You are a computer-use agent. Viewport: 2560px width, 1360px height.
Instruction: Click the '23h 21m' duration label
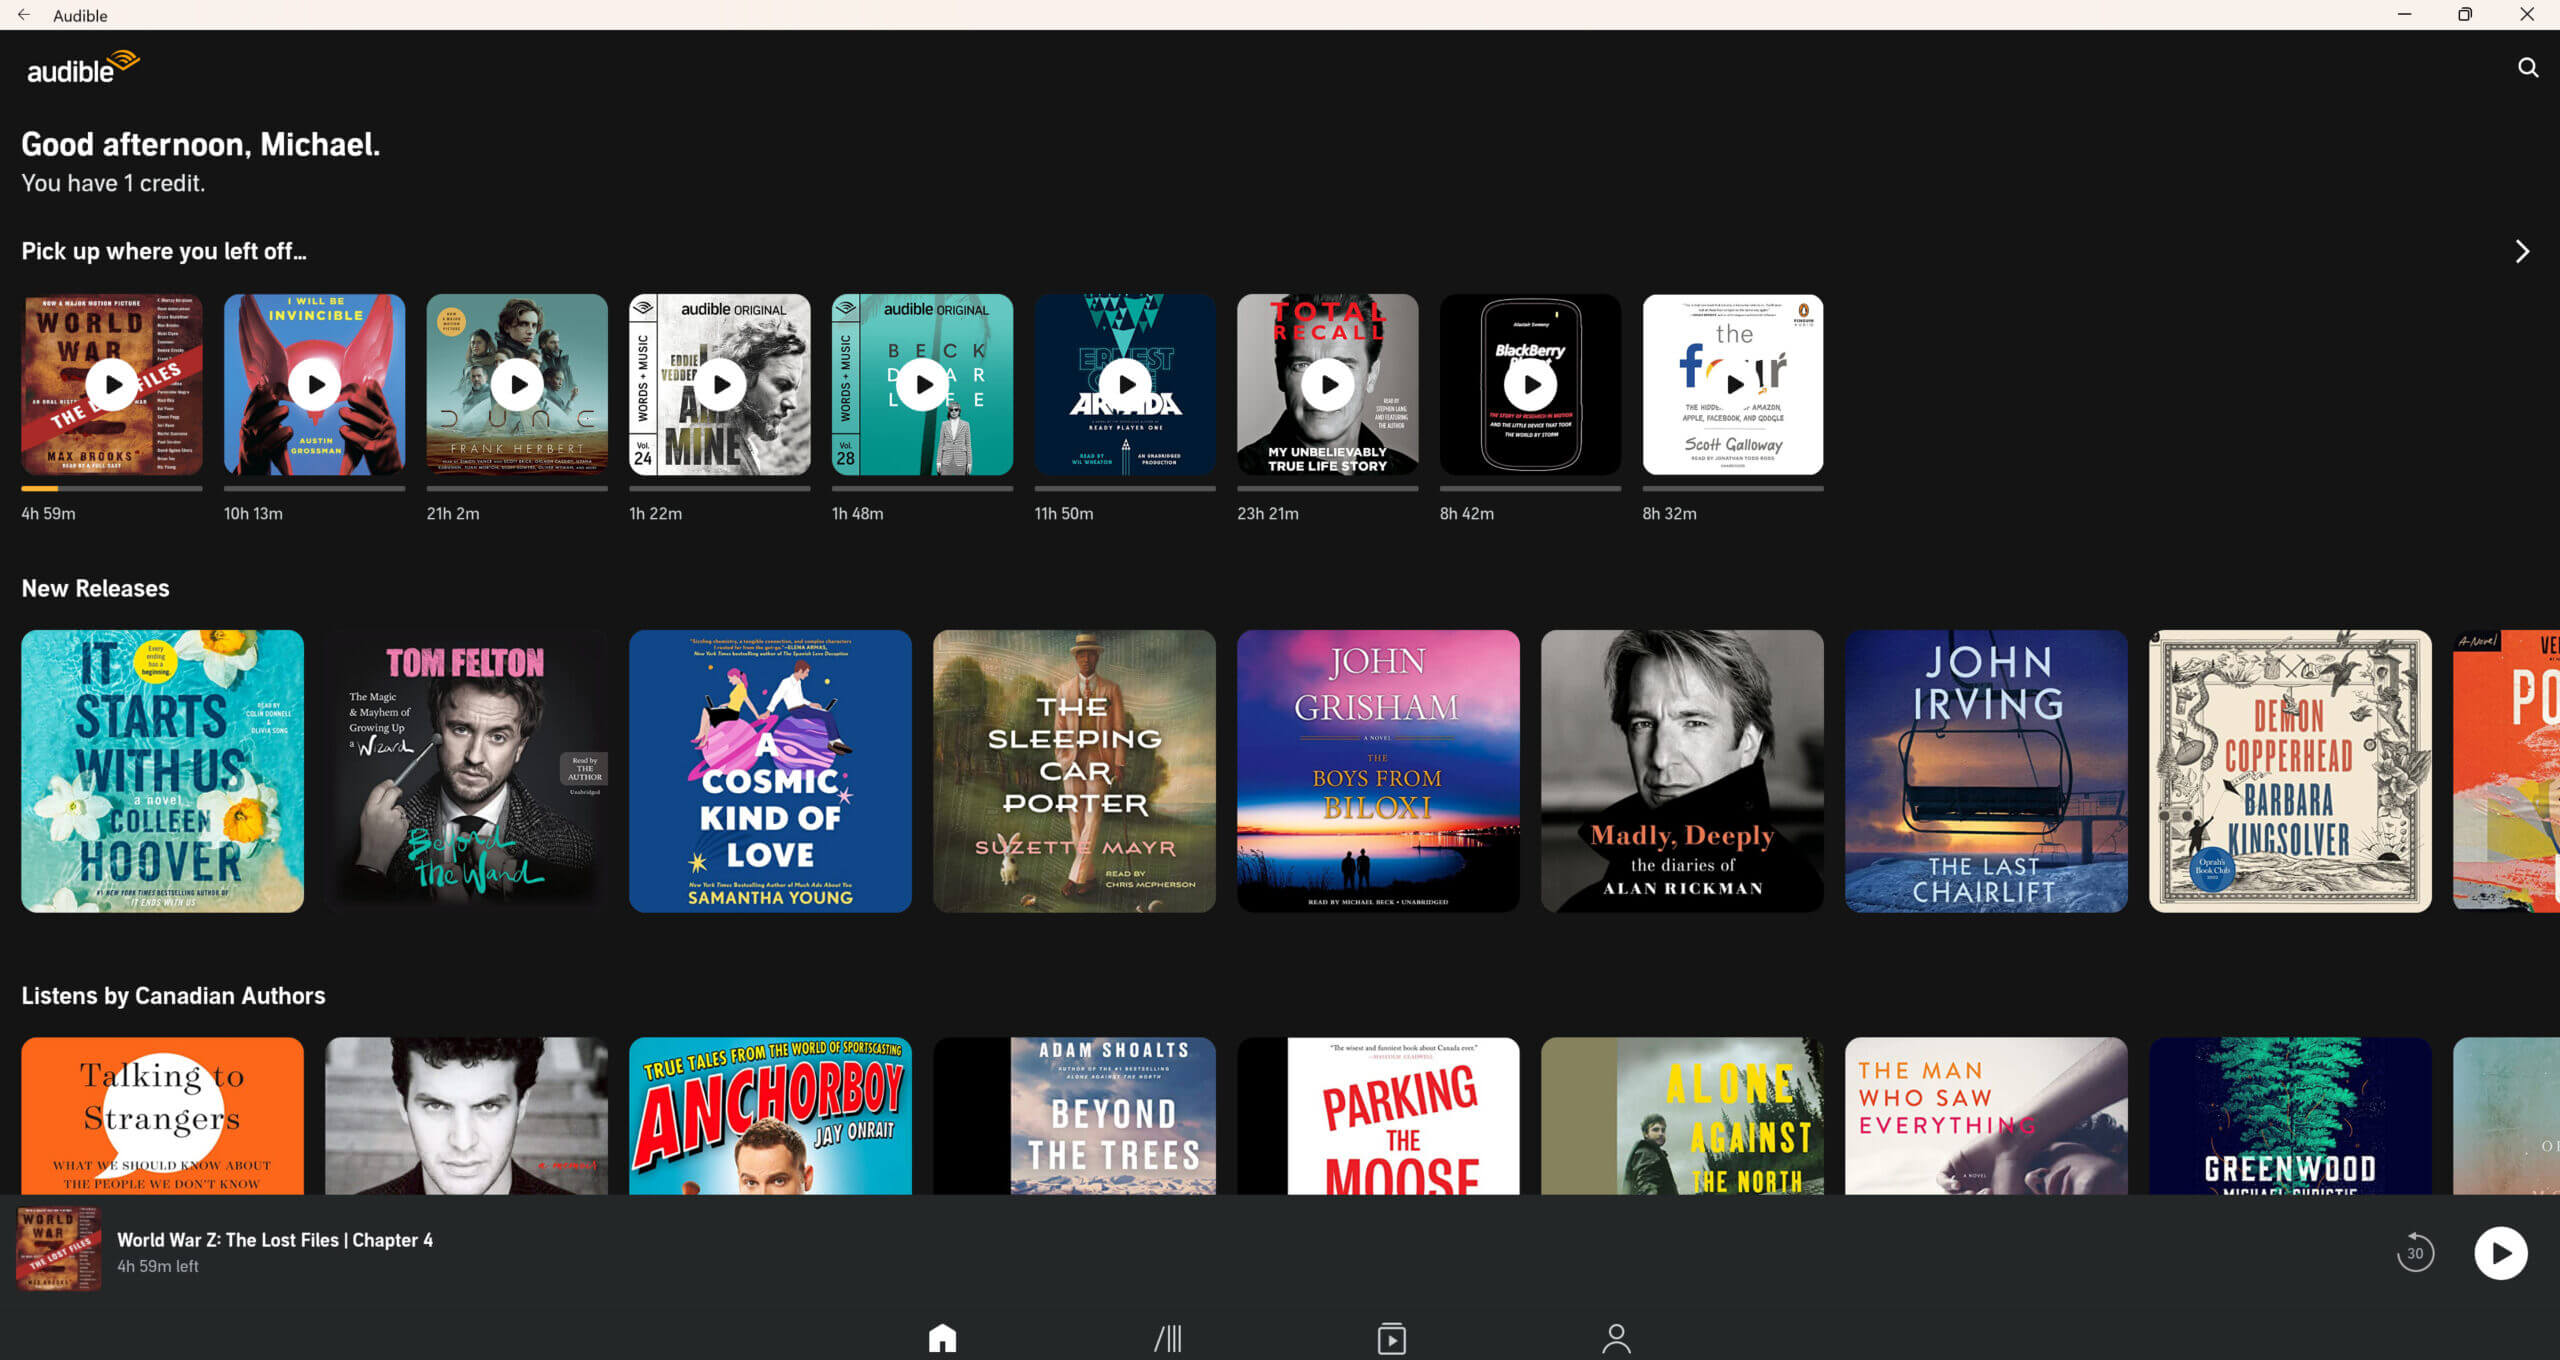point(1268,513)
